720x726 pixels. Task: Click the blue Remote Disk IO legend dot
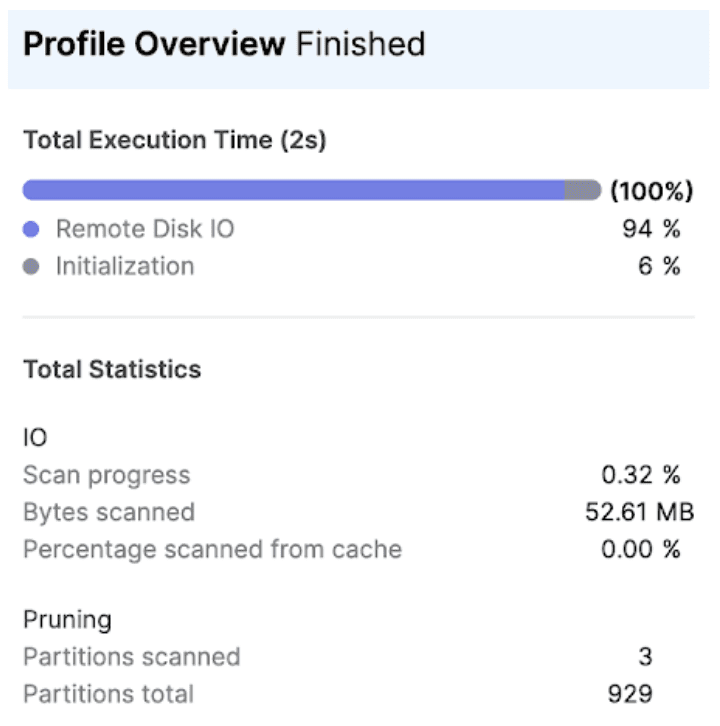(31, 229)
